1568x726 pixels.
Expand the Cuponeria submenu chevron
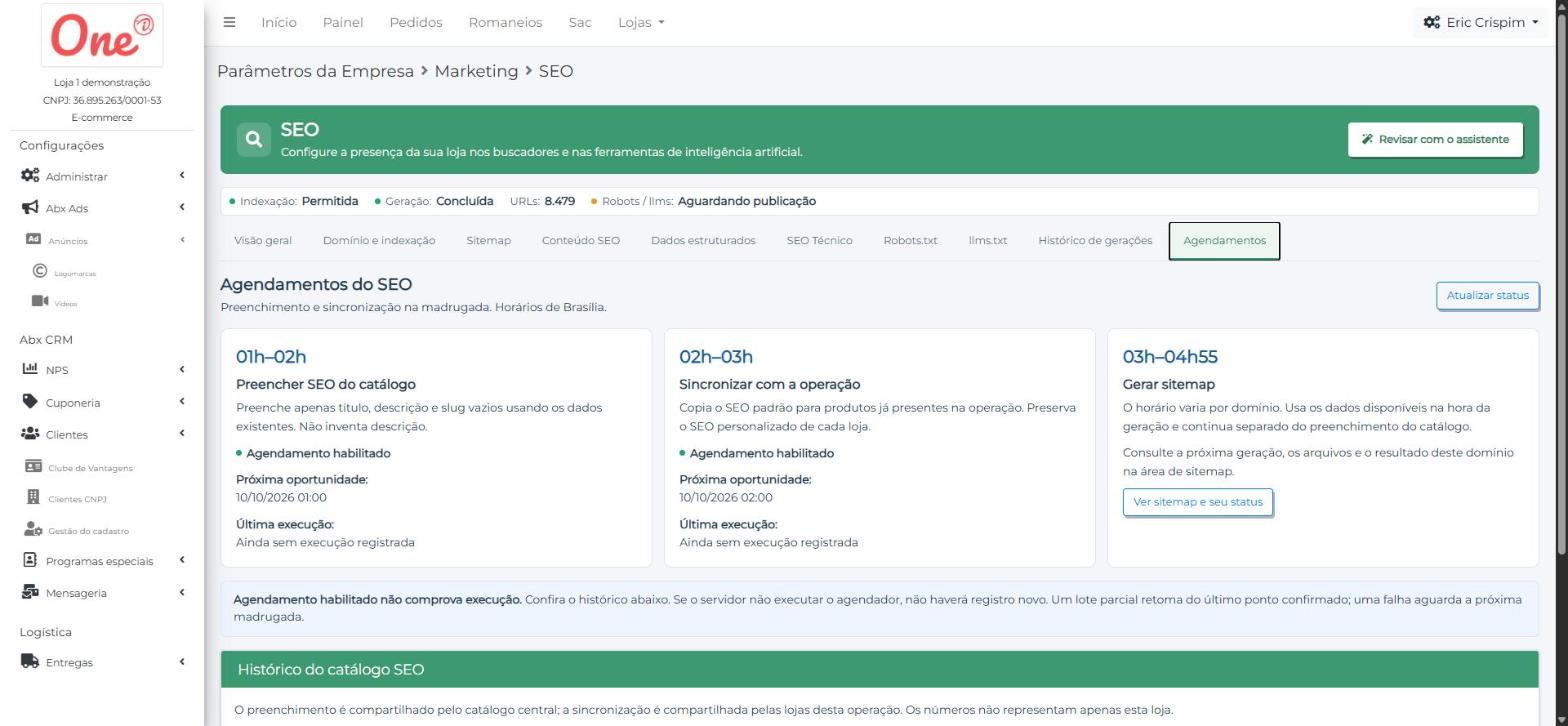tap(182, 401)
